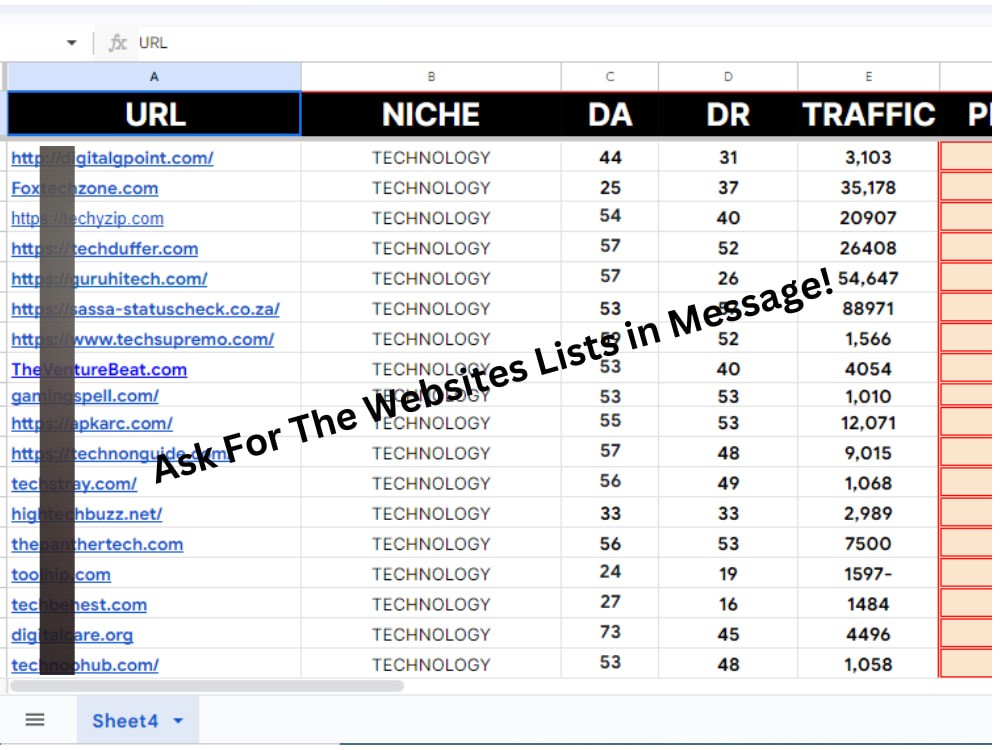1000x750 pixels.
Task: Open the digitalgpoint.com link
Action: 112,158
